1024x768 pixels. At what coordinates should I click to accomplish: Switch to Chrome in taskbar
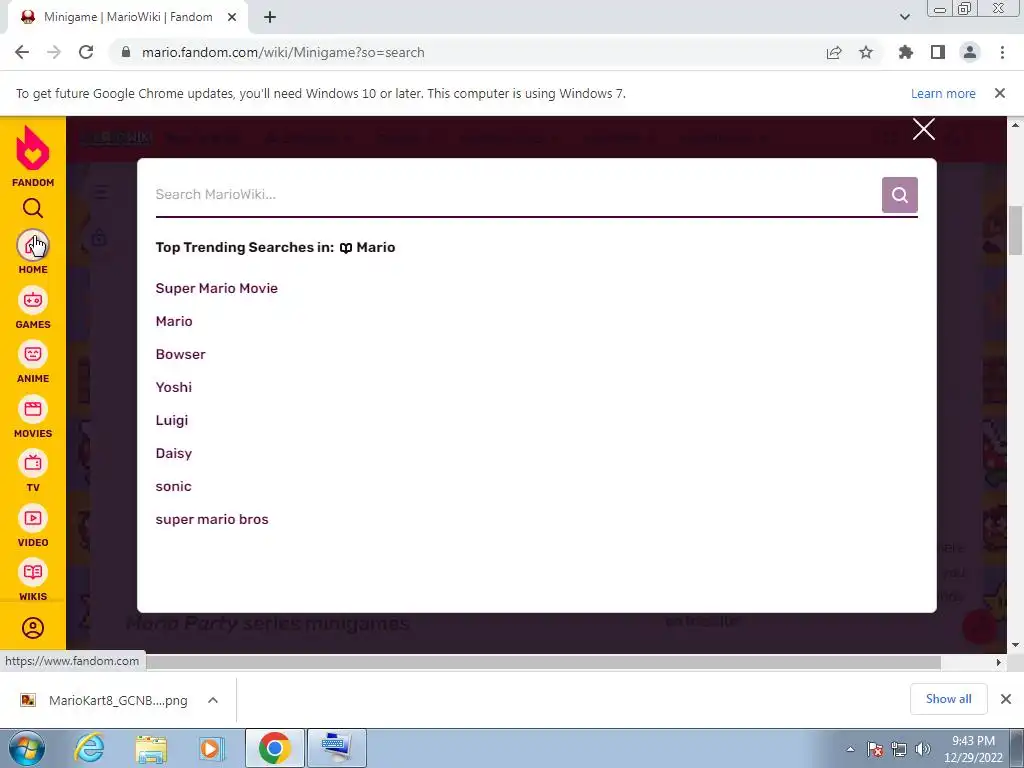coord(274,748)
